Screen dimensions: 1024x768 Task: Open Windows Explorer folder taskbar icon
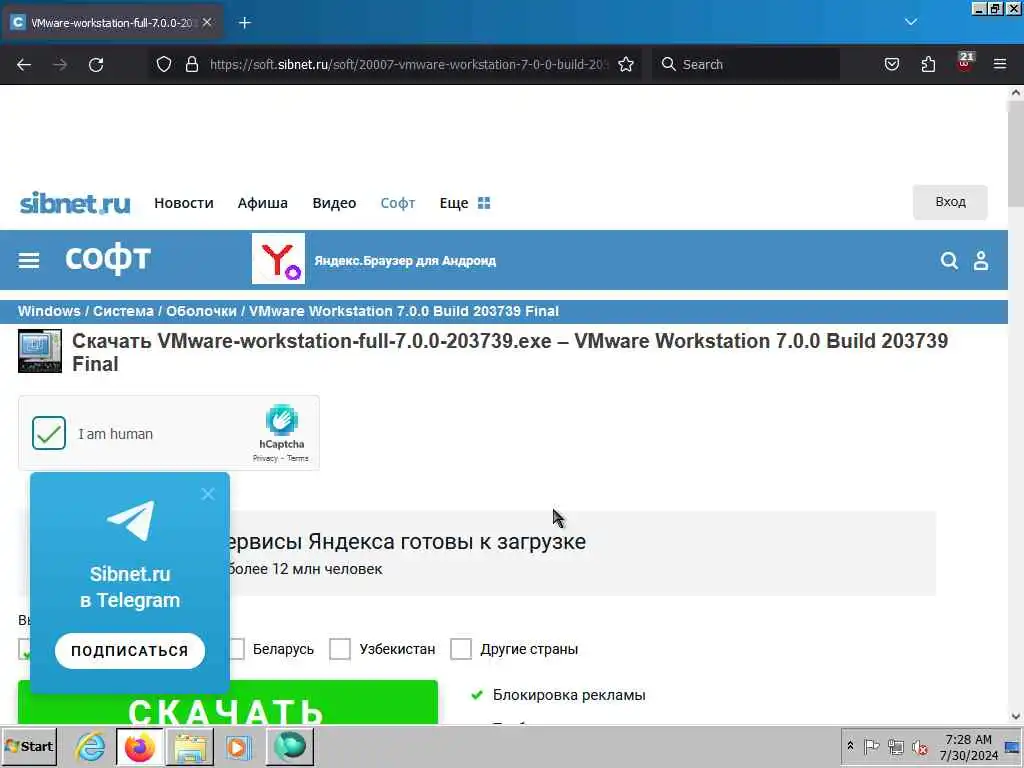click(x=189, y=746)
